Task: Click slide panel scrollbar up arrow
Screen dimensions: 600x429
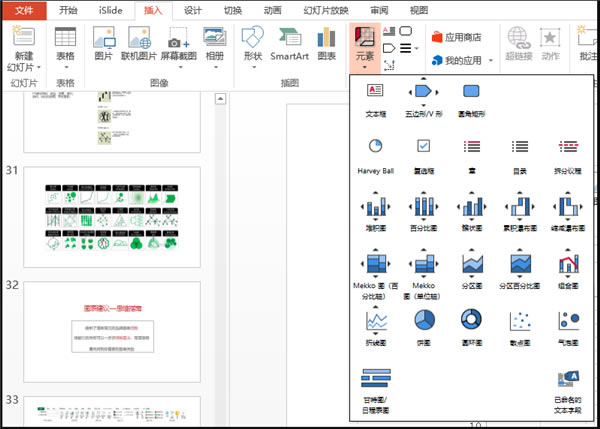Action: (220, 99)
